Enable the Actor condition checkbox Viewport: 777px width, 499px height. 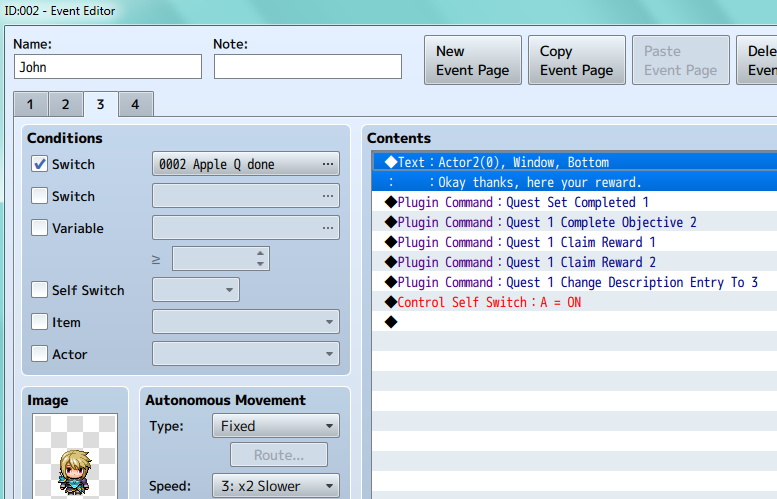pos(39,354)
